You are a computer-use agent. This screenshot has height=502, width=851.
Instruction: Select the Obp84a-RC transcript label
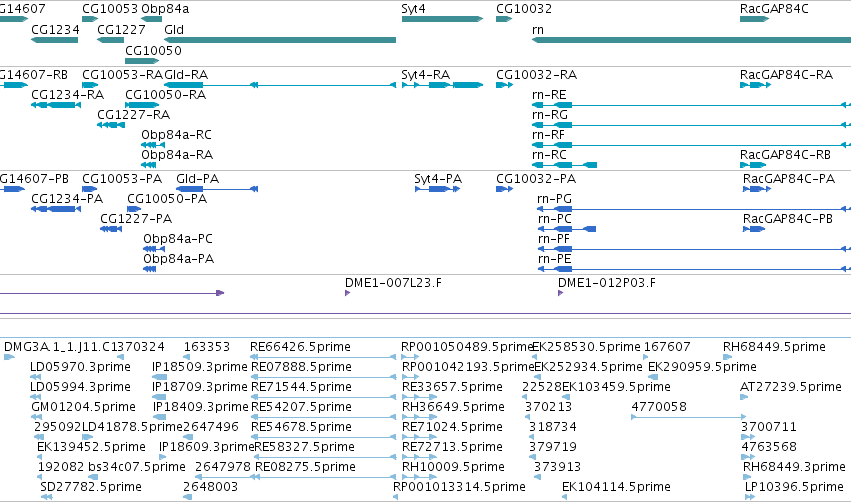(176, 135)
